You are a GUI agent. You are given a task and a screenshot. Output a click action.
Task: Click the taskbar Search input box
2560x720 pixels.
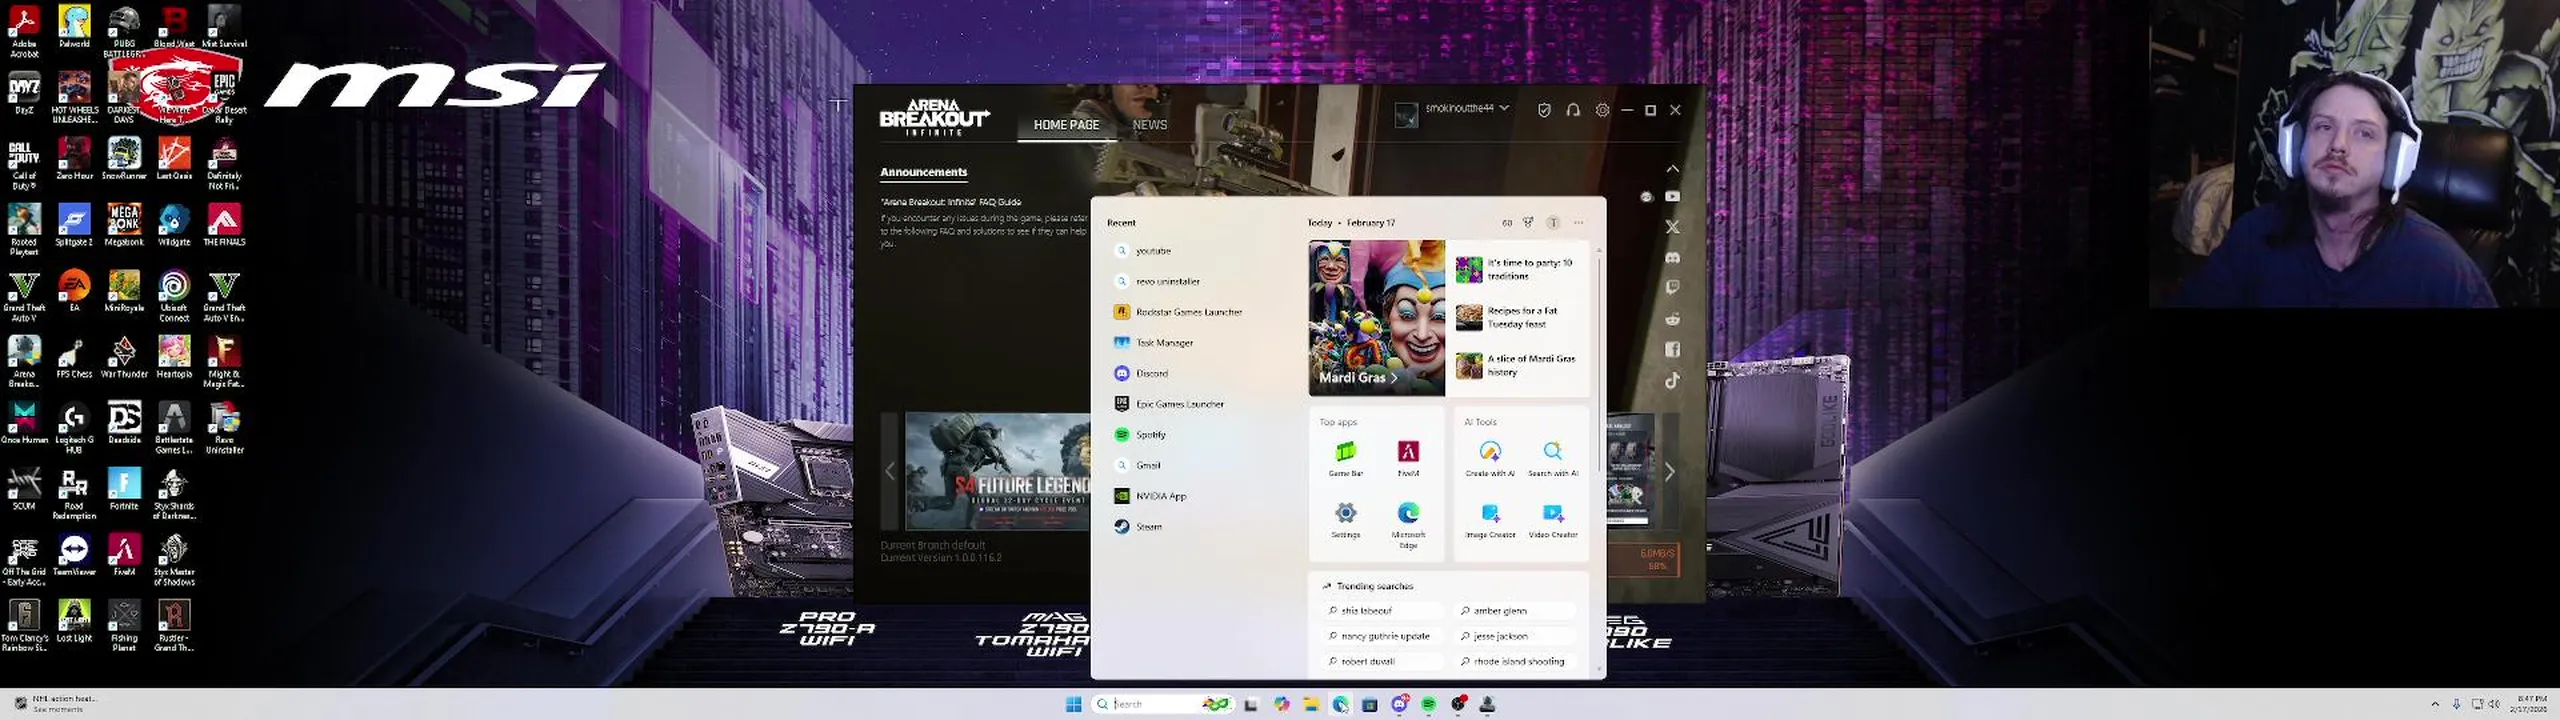(x=1163, y=705)
